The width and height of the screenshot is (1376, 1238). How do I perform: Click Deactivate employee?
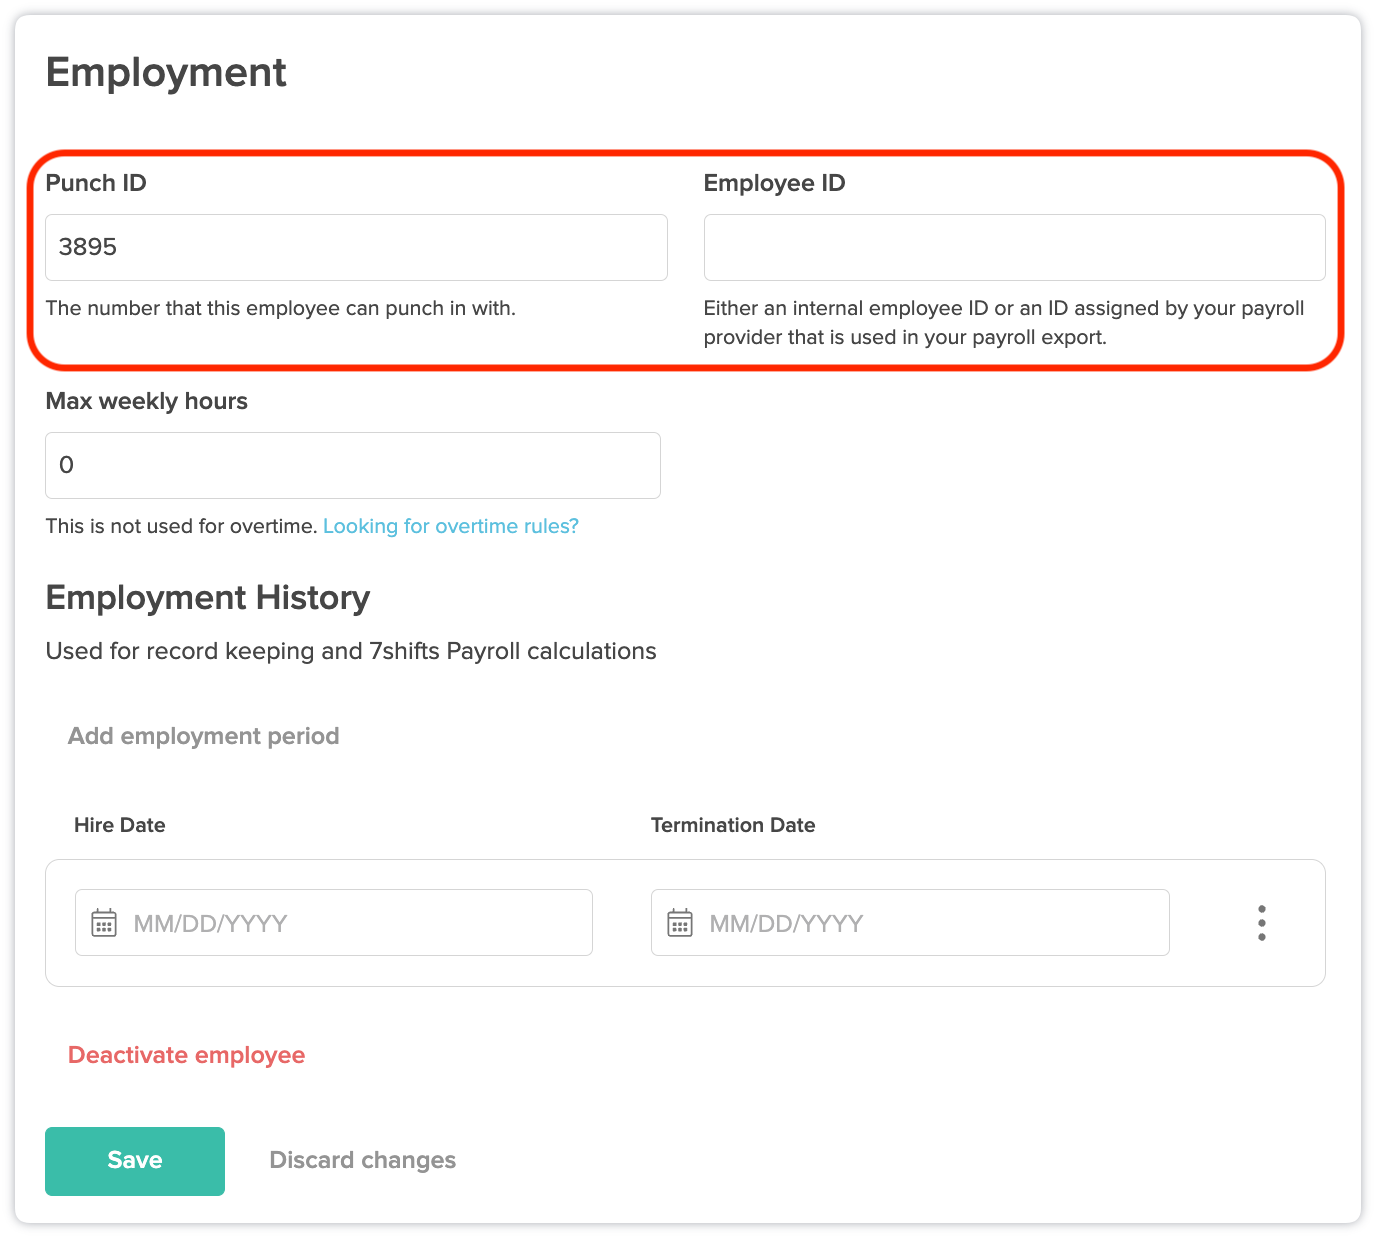(185, 1055)
